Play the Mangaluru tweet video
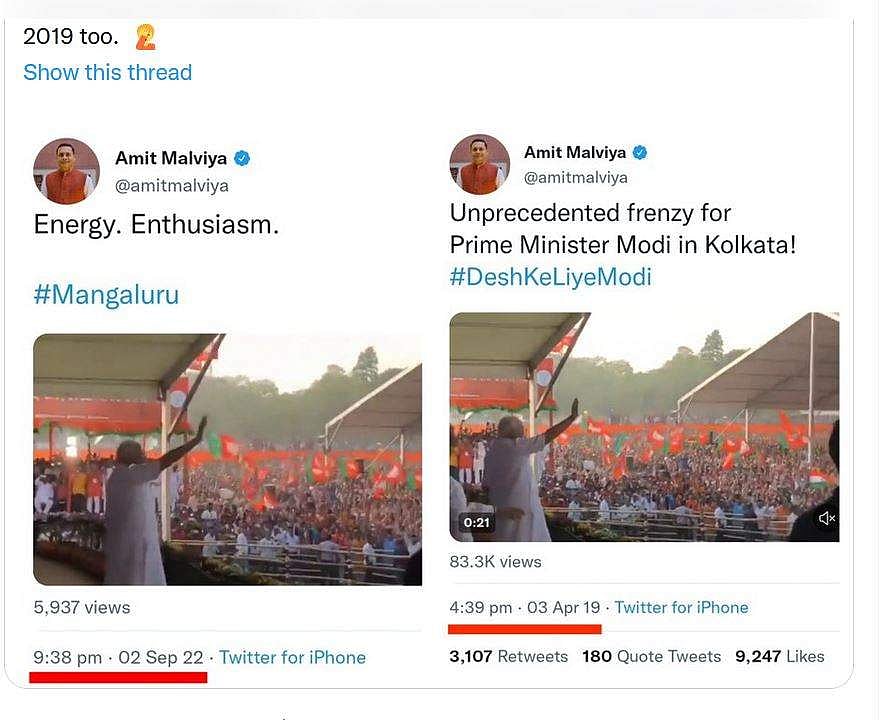Image resolution: width=888 pixels, height=720 pixels. pyautogui.click(x=227, y=459)
